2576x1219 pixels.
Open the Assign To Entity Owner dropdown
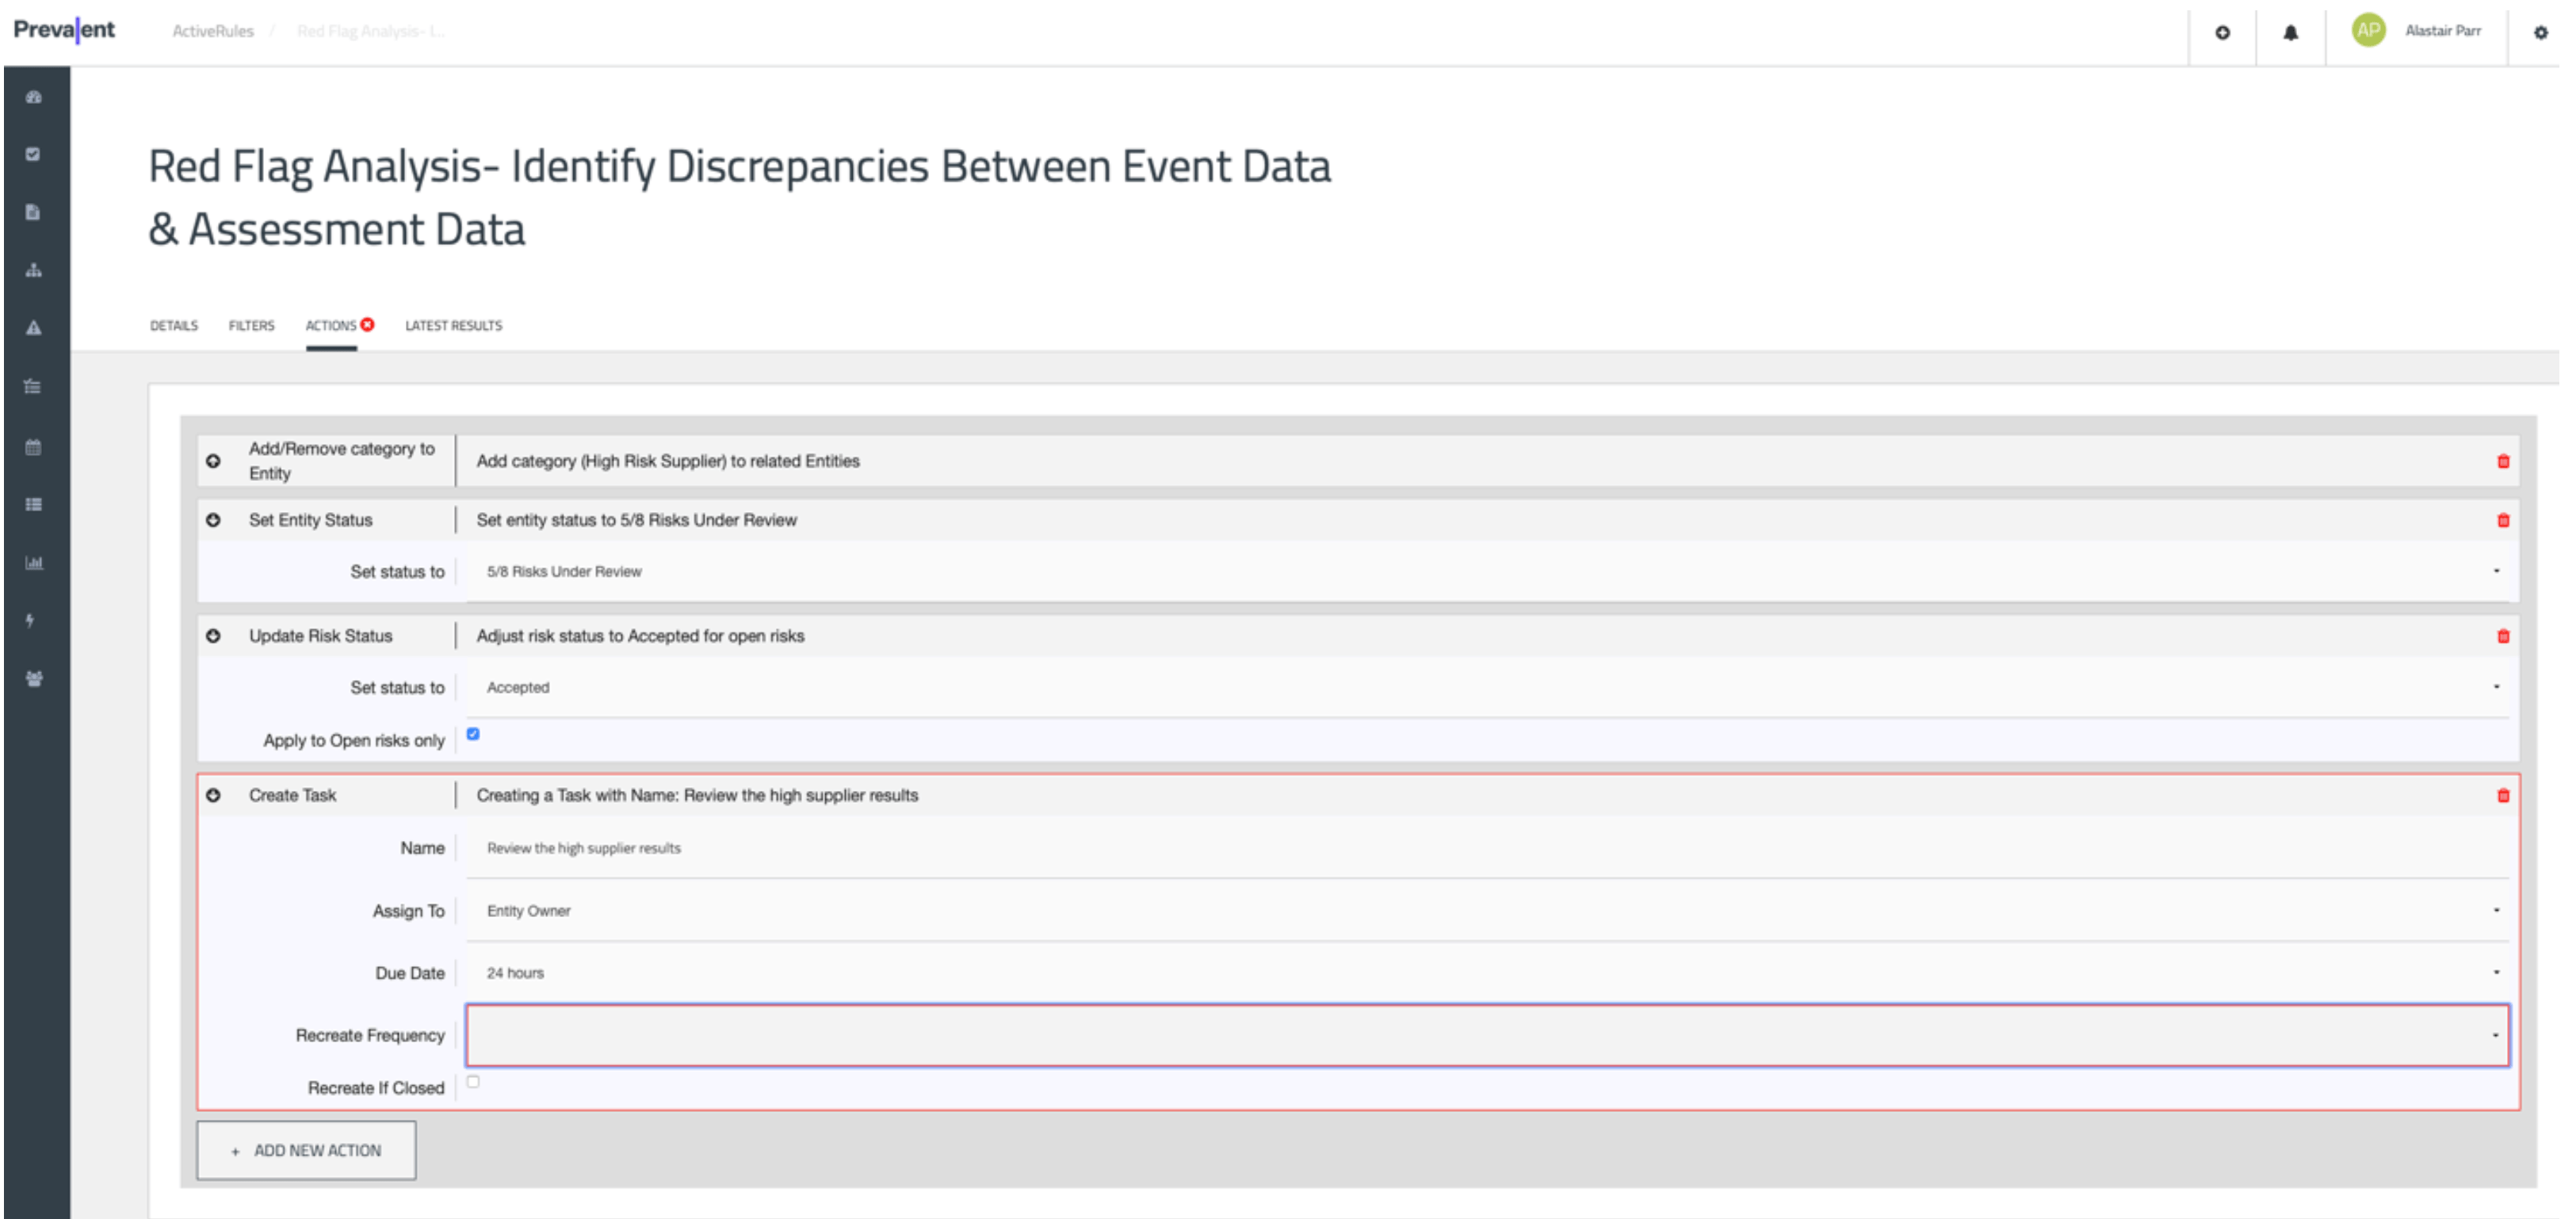click(1488, 911)
